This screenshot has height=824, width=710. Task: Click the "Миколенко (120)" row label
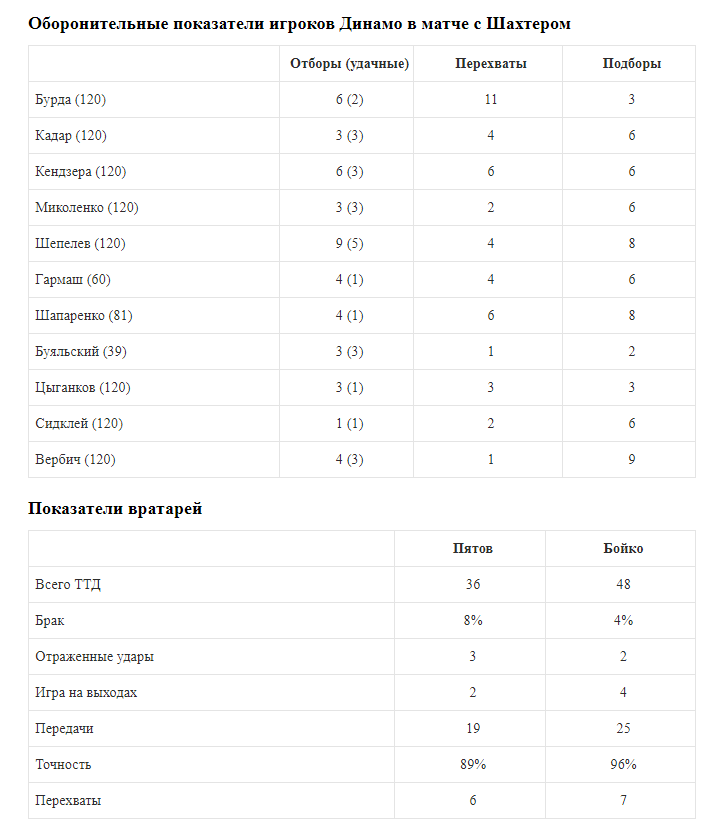coord(86,208)
